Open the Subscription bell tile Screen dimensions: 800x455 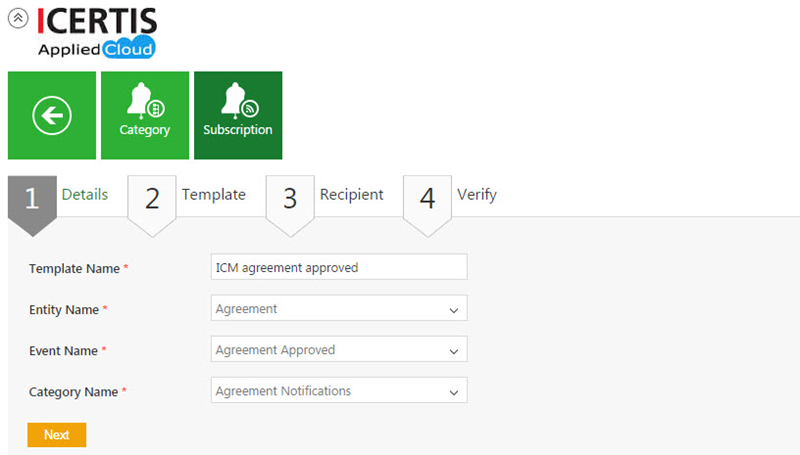pos(238,116)
